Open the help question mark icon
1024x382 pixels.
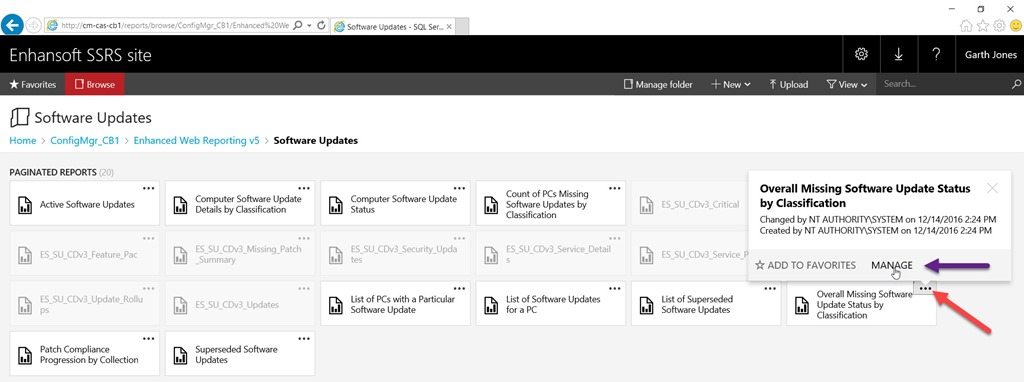(936, 54)
